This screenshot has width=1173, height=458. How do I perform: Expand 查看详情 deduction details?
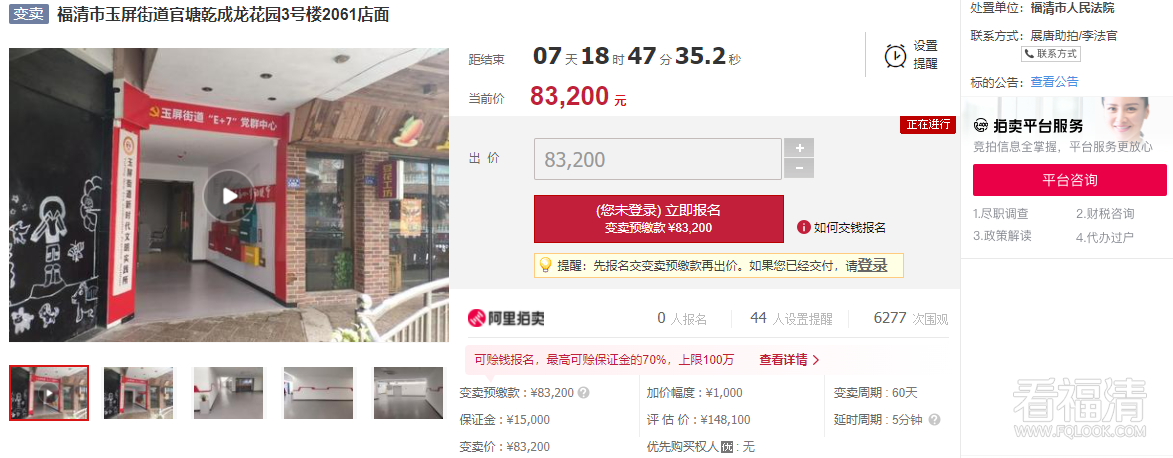click(789, 360)
